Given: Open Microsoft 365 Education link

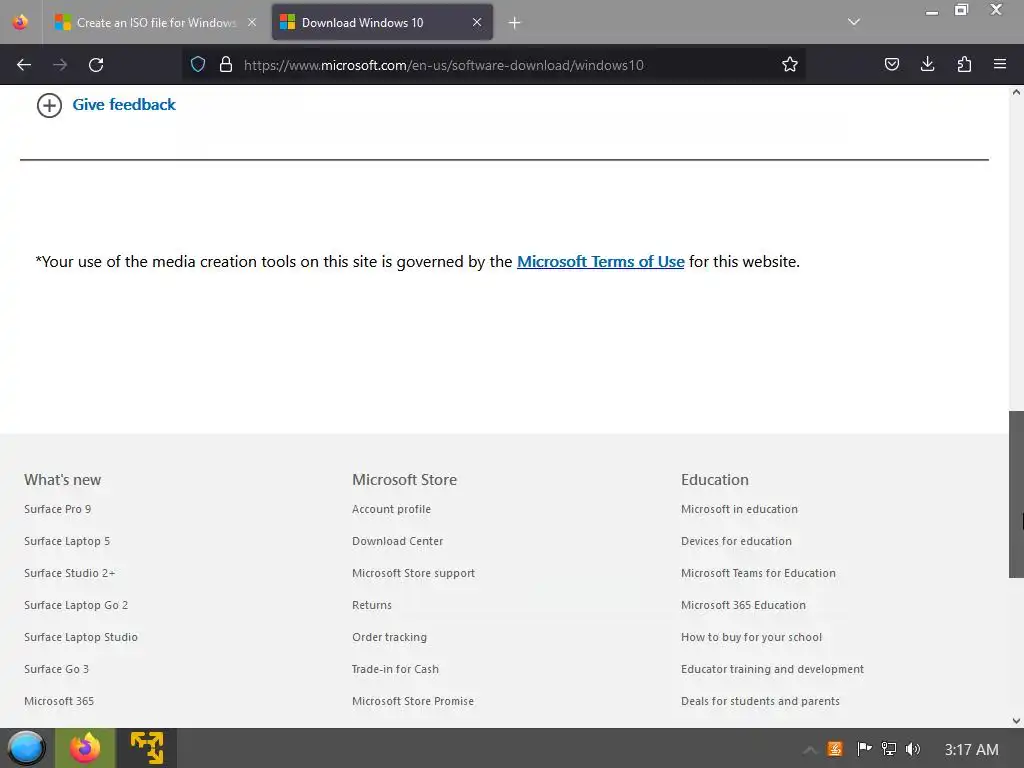Looking at the screenshot, I should click(x=743, y=605).
